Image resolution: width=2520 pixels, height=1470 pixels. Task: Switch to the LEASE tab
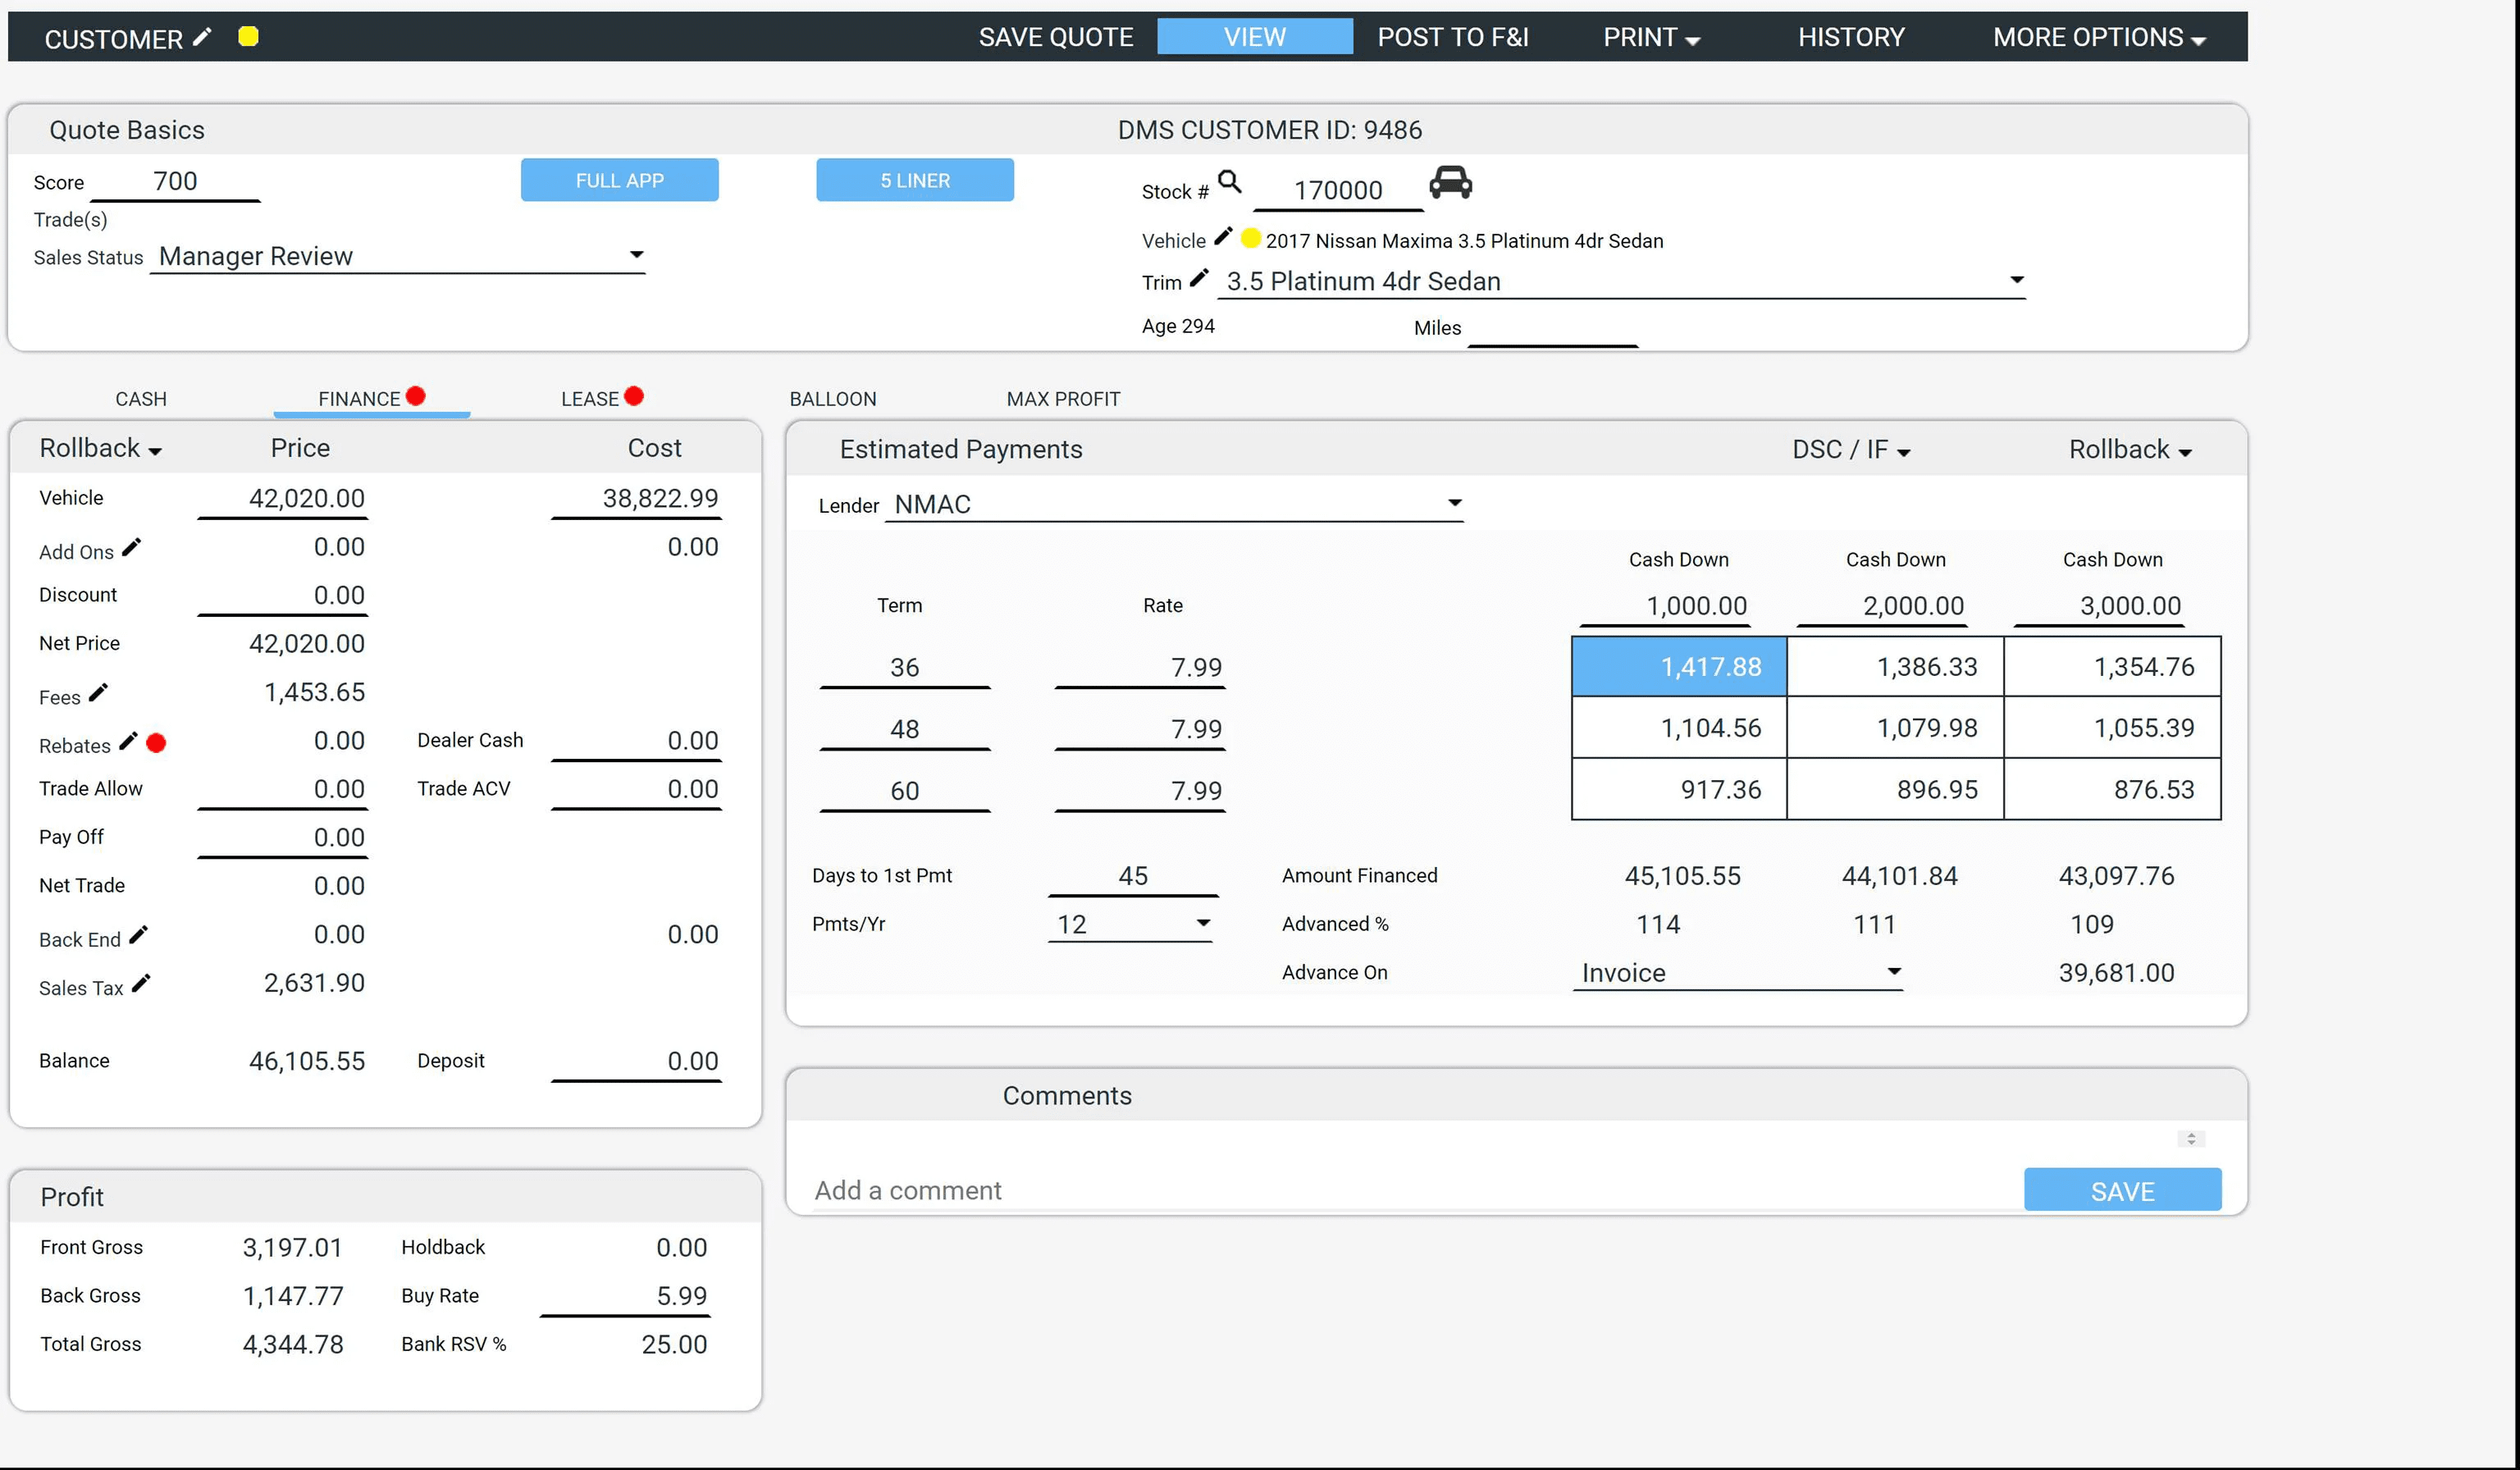(x=591, y=397)
